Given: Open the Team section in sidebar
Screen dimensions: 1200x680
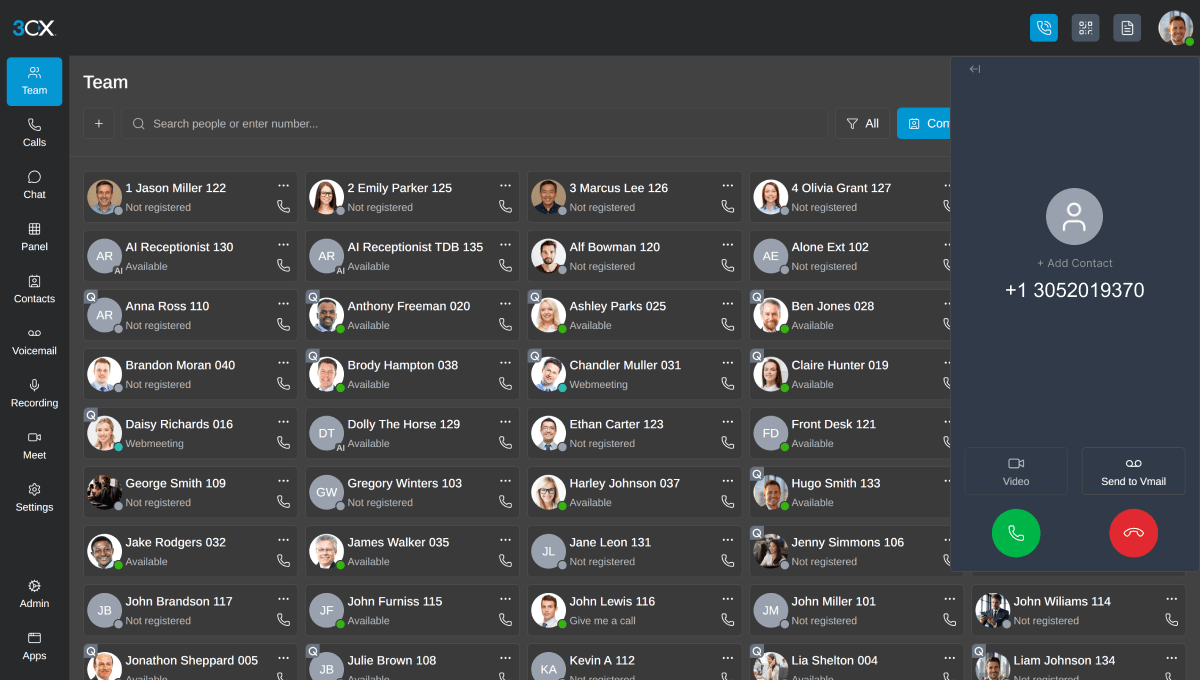Looking at the screenshot, I should click(34, 81).
